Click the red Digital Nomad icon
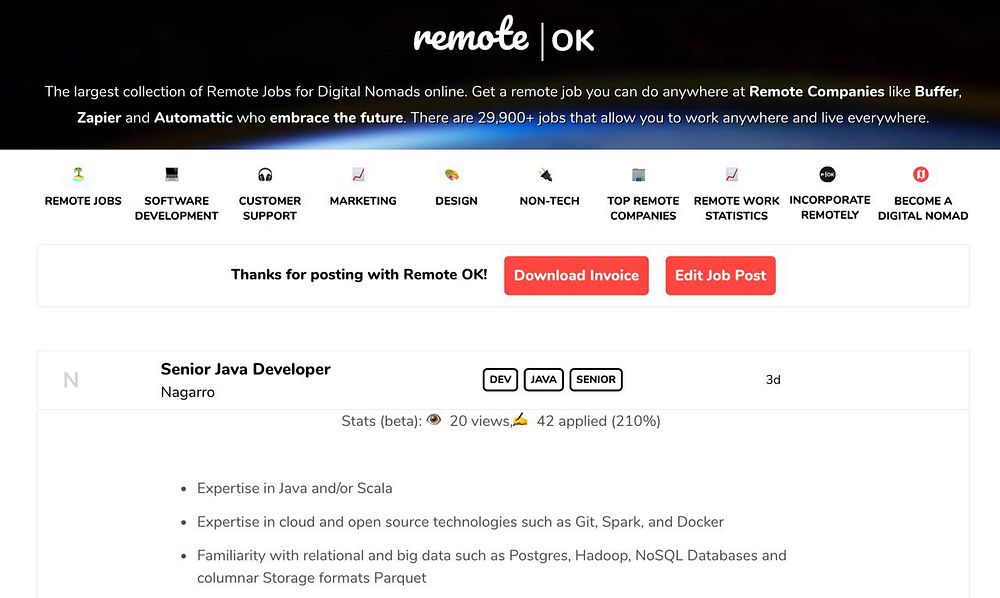The height and width of the screenshot is (598, 1000). tap(920, 174)
